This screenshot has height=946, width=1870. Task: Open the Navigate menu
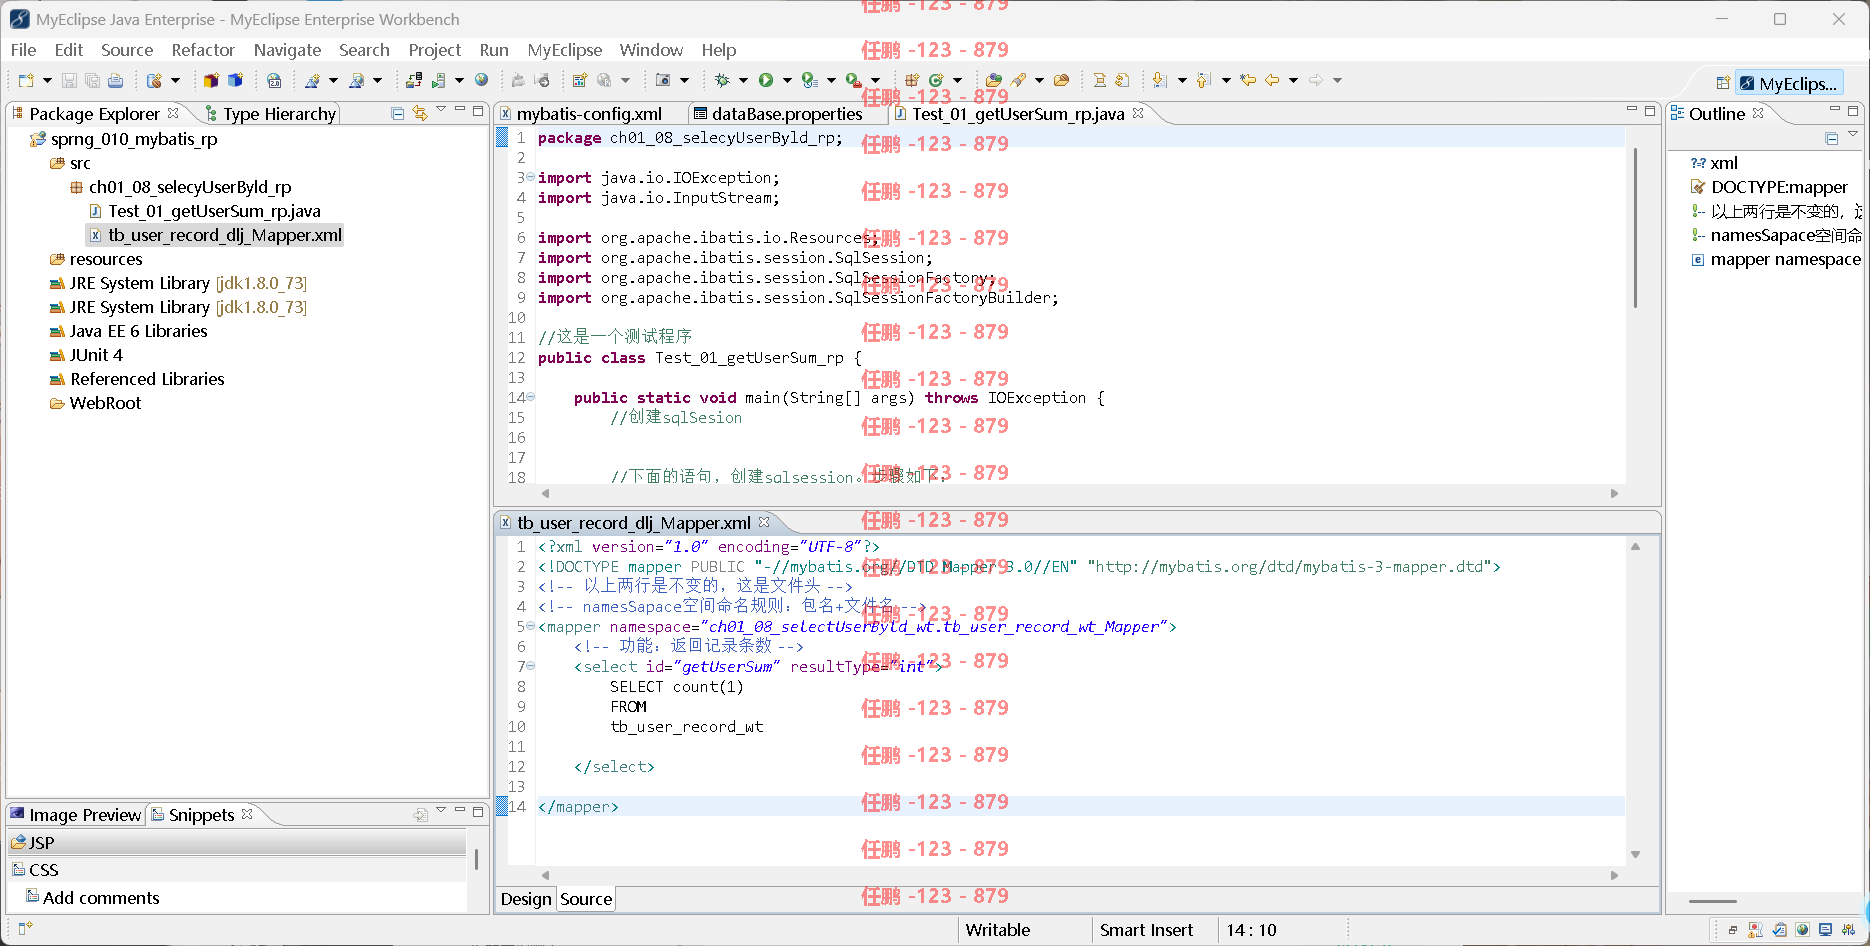point(287,50)
